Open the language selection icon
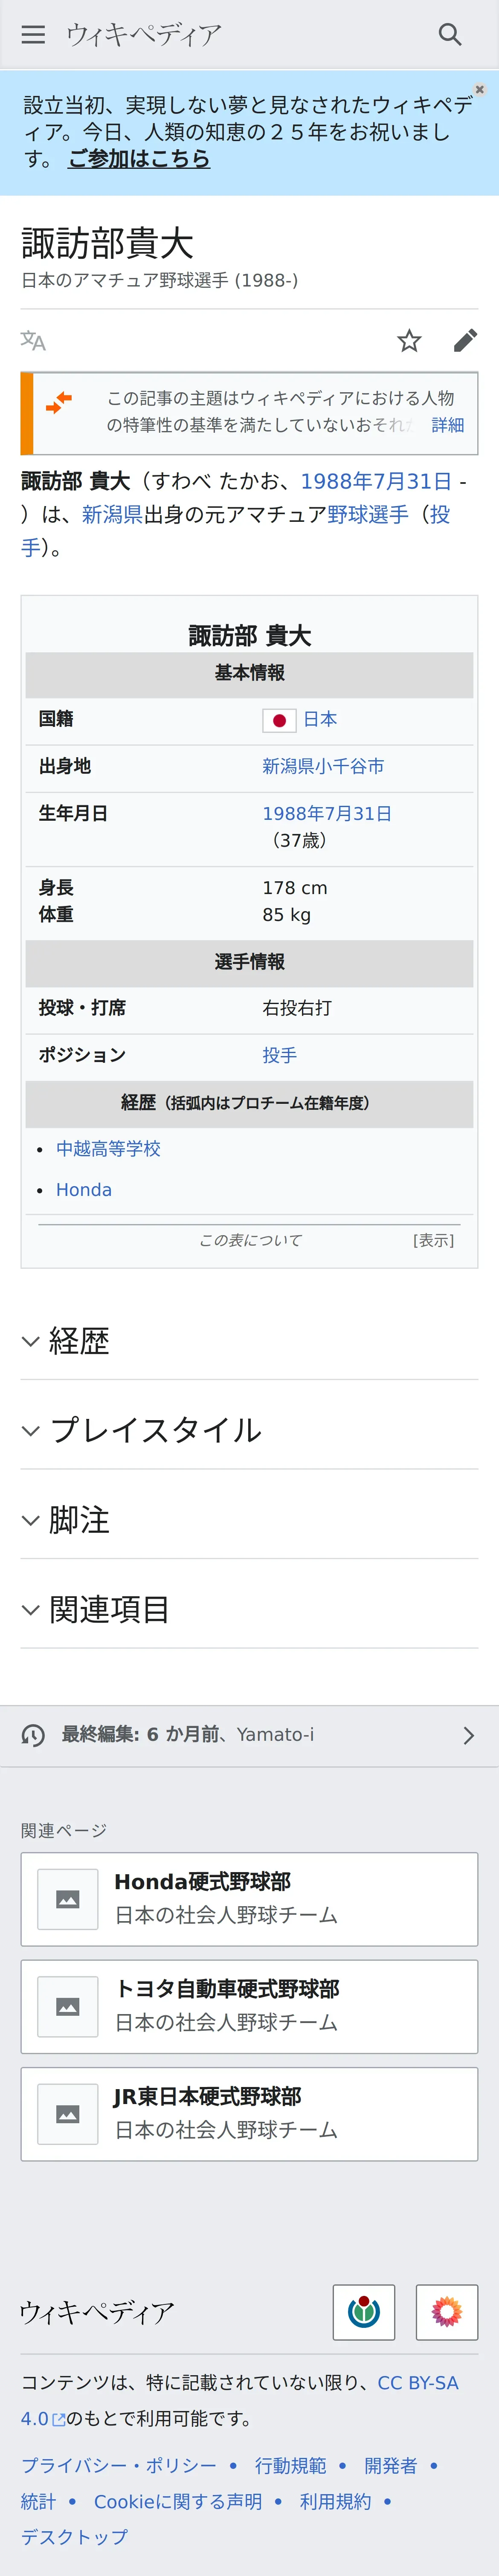Image resolution: width=499 pixels, height=2576 pixels. tap(33, 341)
